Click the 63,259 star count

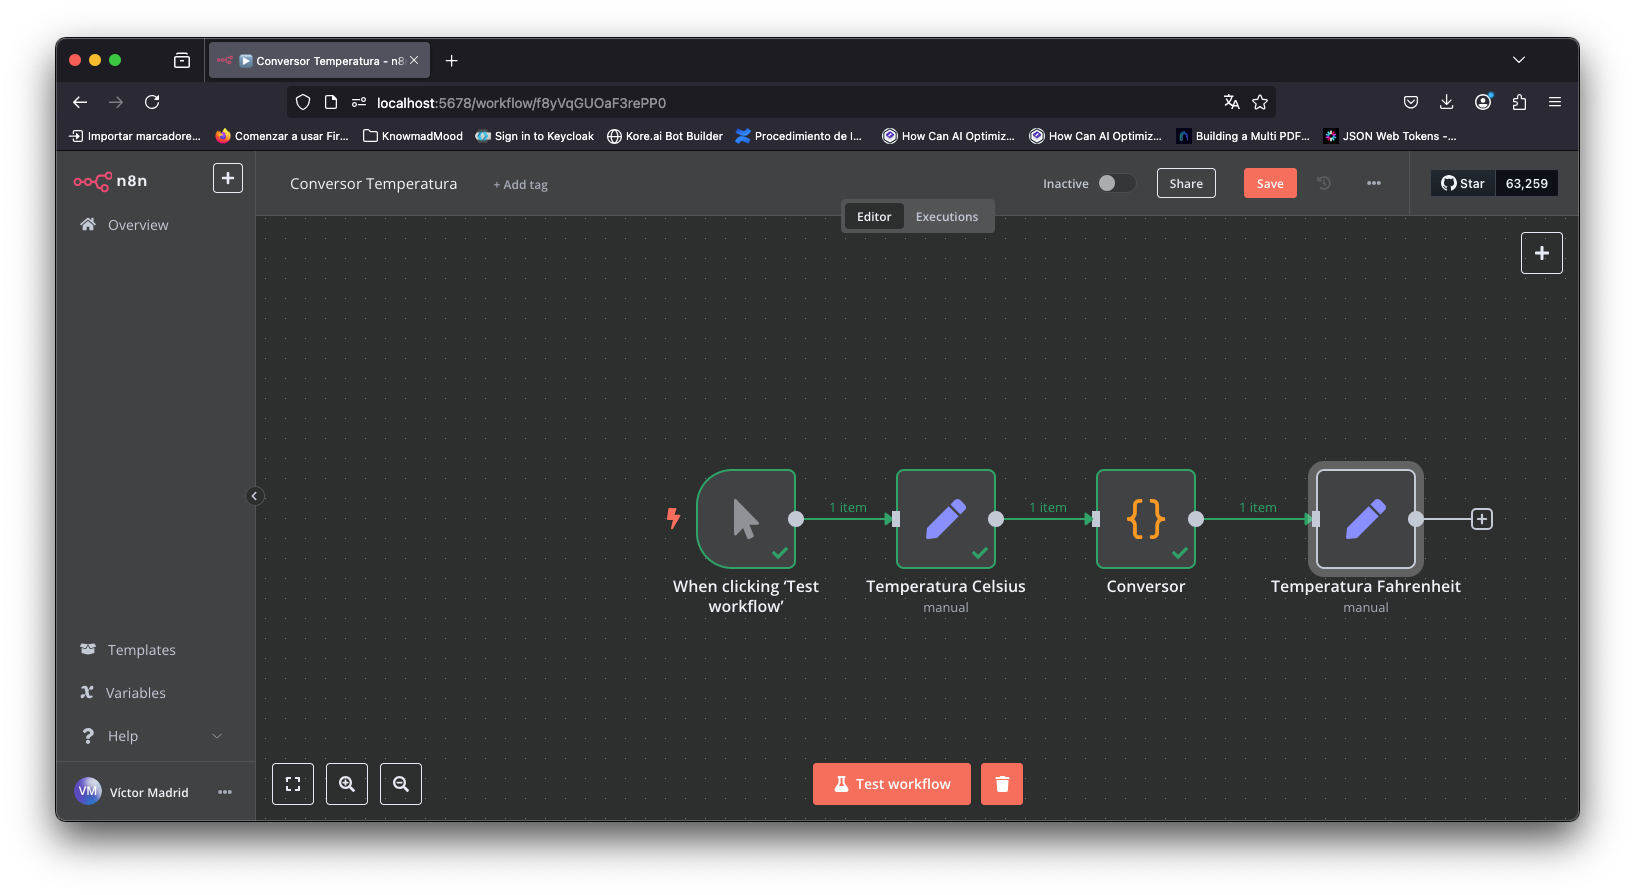coord(1526,183)
